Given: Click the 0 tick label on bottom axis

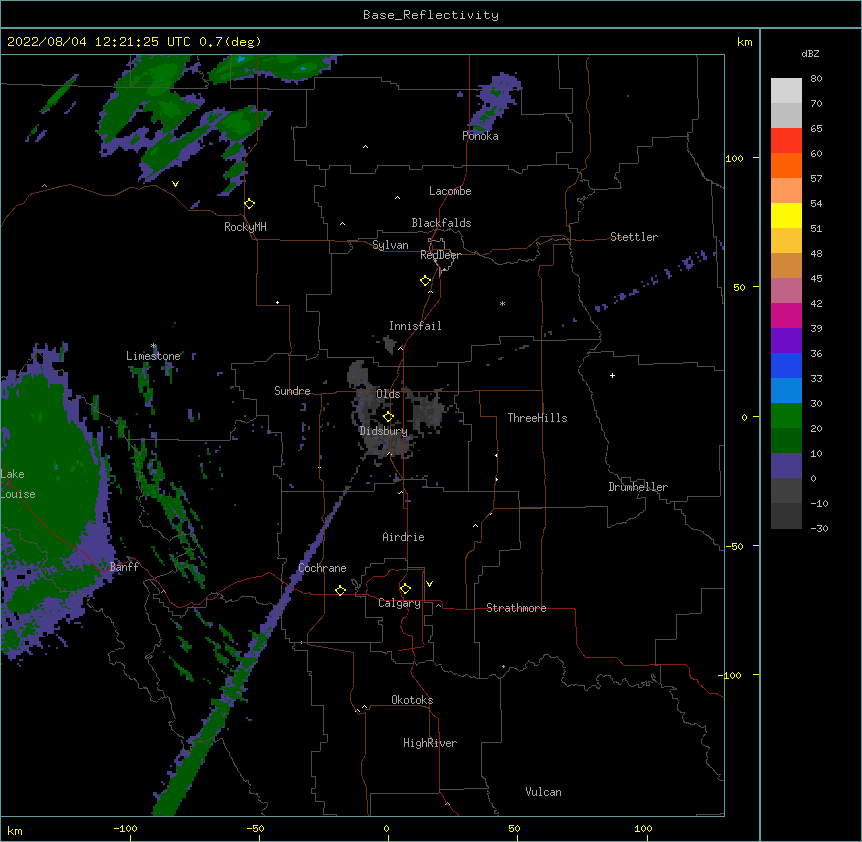Looking at the screenshot, I should [386, 828].
